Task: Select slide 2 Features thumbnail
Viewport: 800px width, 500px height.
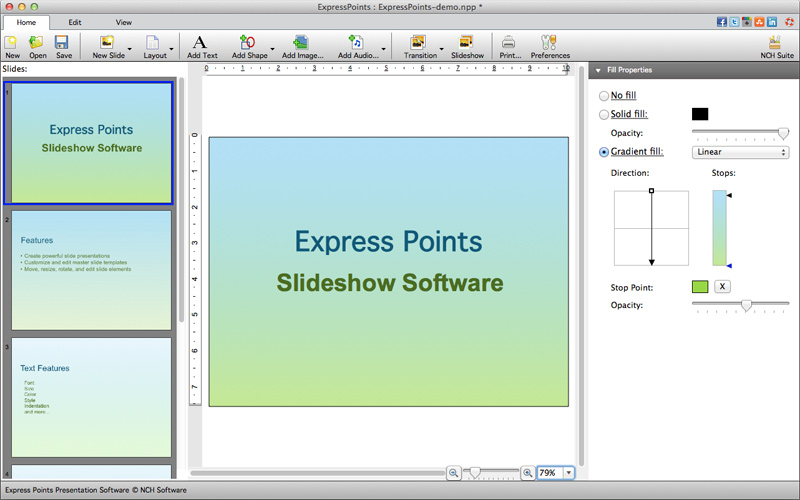Action: coord(91,270)
